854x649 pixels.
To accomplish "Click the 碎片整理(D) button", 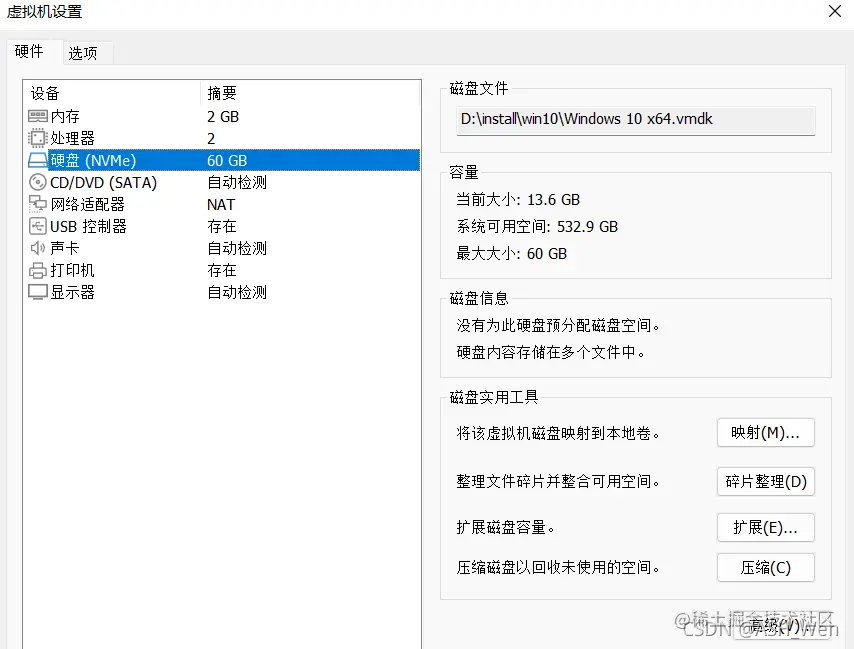I will click(765, 481).
